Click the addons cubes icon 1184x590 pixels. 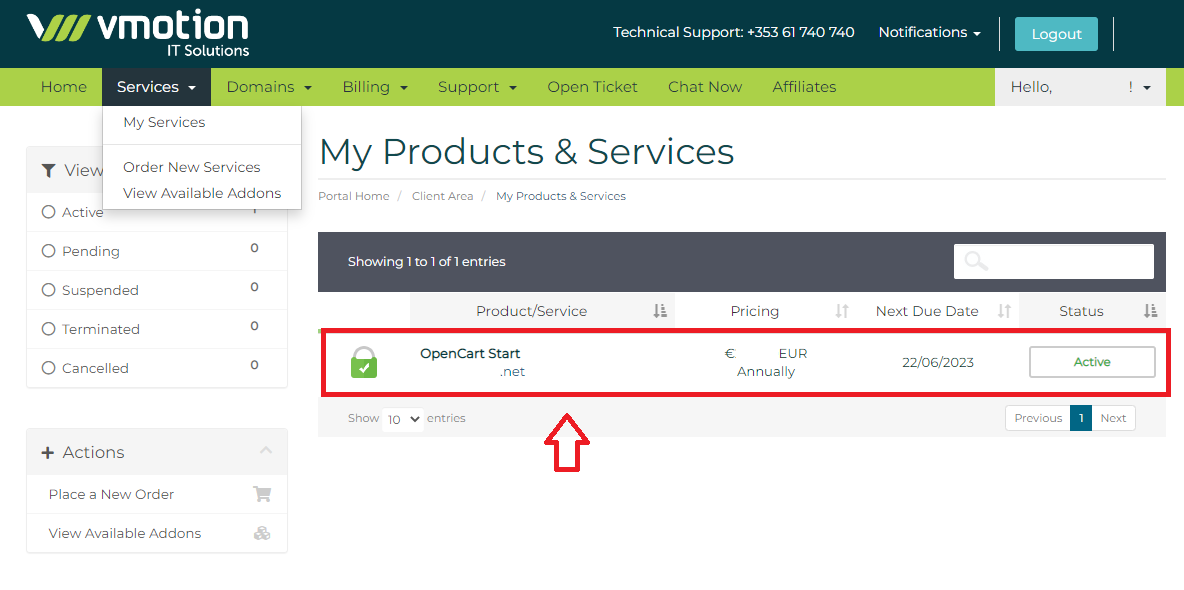[x=262, y=533]
